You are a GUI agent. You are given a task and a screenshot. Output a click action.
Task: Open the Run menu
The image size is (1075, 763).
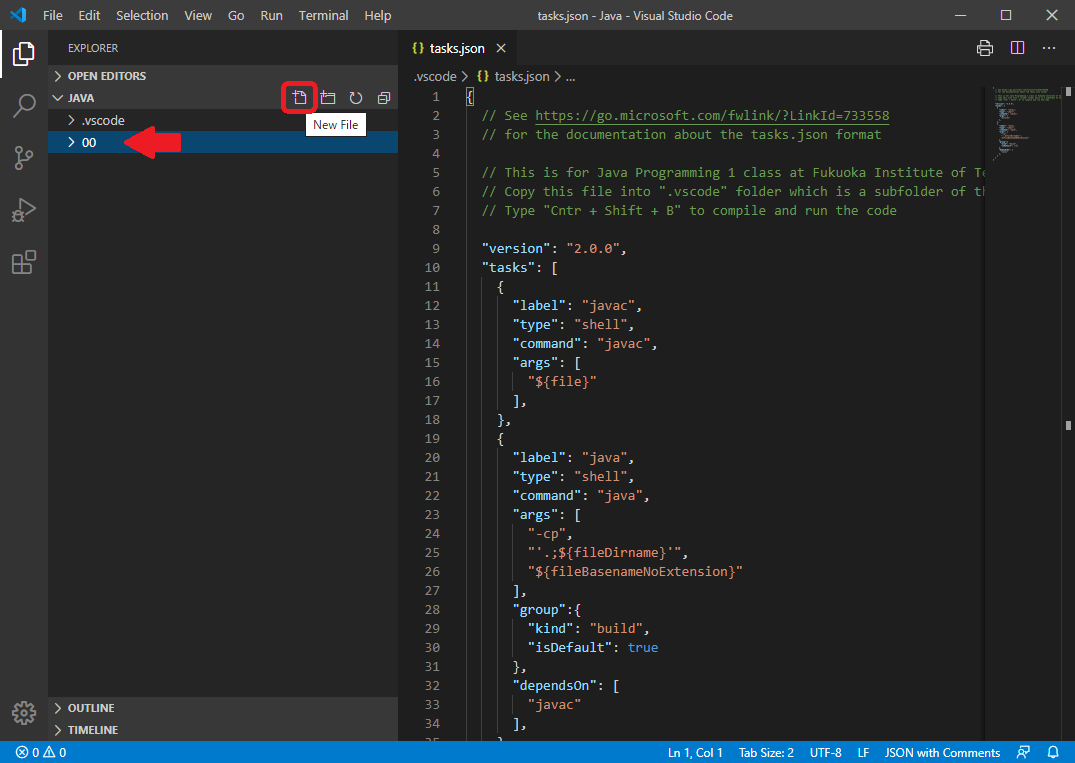click(271, 15)
